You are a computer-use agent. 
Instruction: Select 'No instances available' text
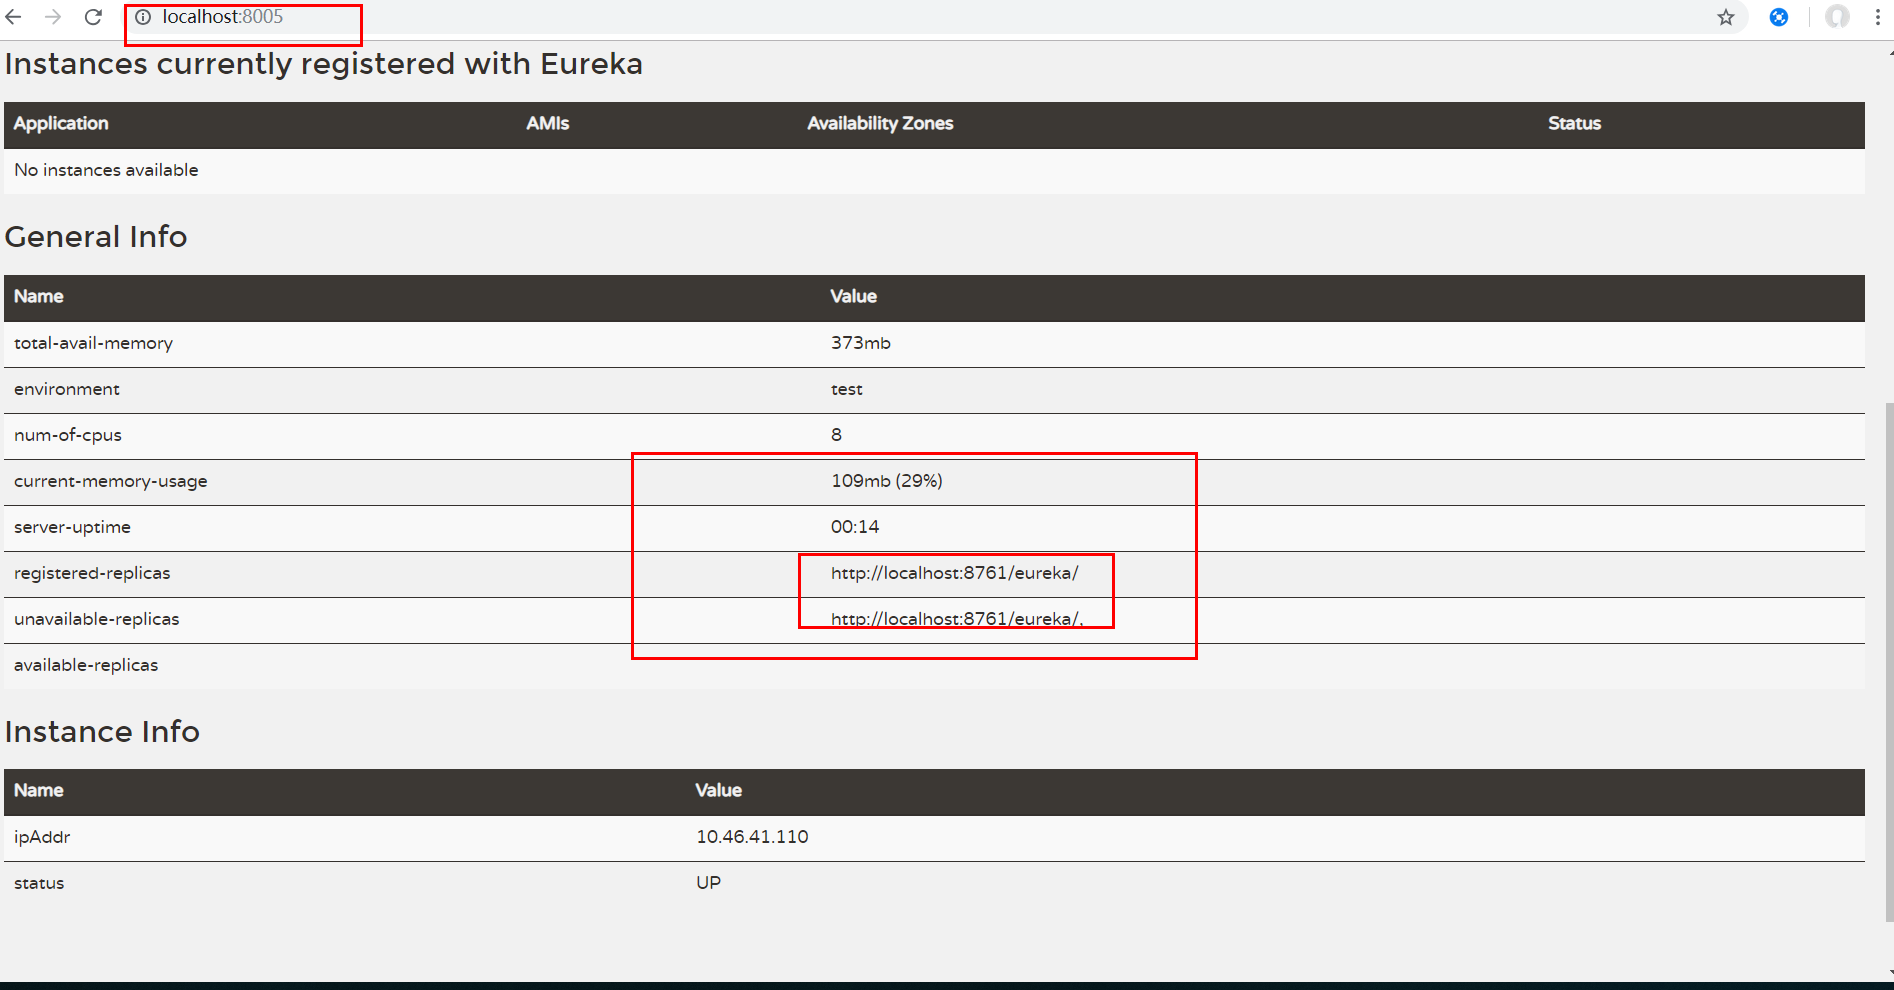(x=106, y=170)
